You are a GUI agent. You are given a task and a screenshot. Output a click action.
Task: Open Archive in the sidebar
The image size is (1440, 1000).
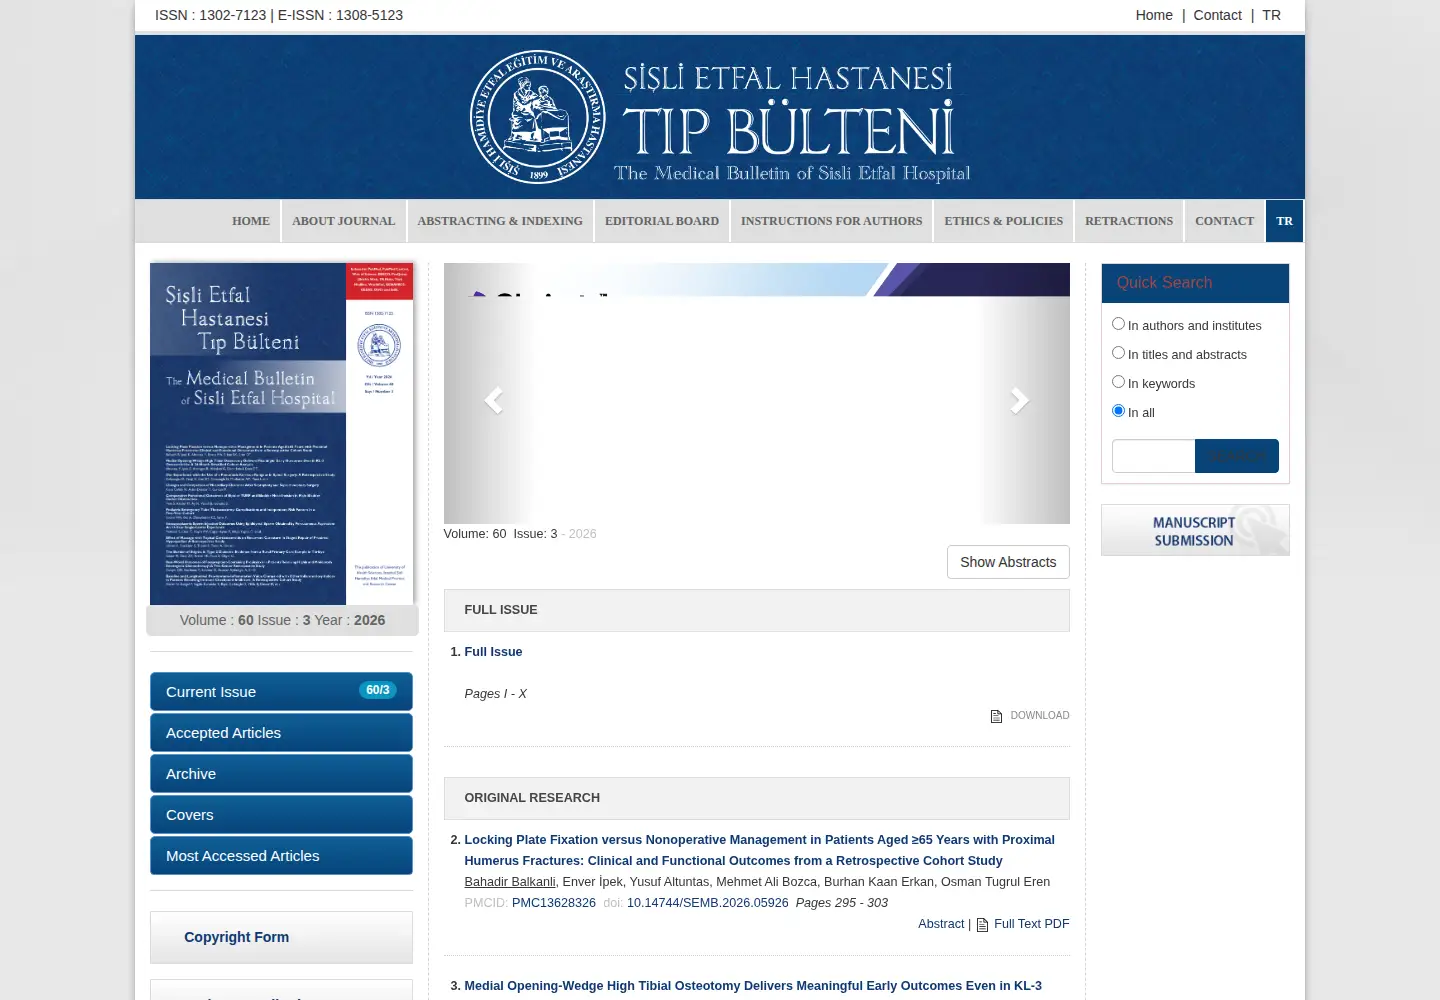pos(281,774)
